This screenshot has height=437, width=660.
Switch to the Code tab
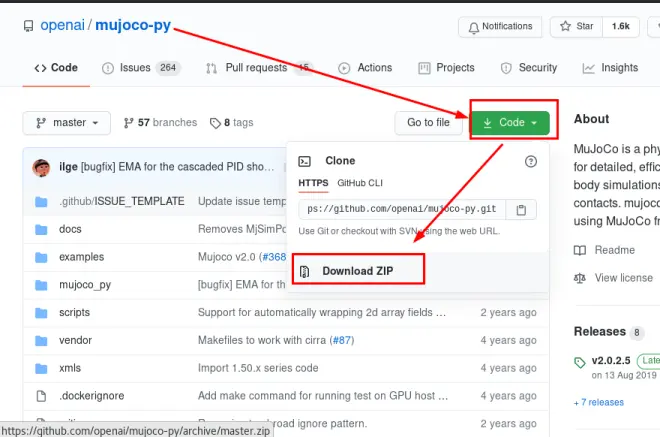56,68
